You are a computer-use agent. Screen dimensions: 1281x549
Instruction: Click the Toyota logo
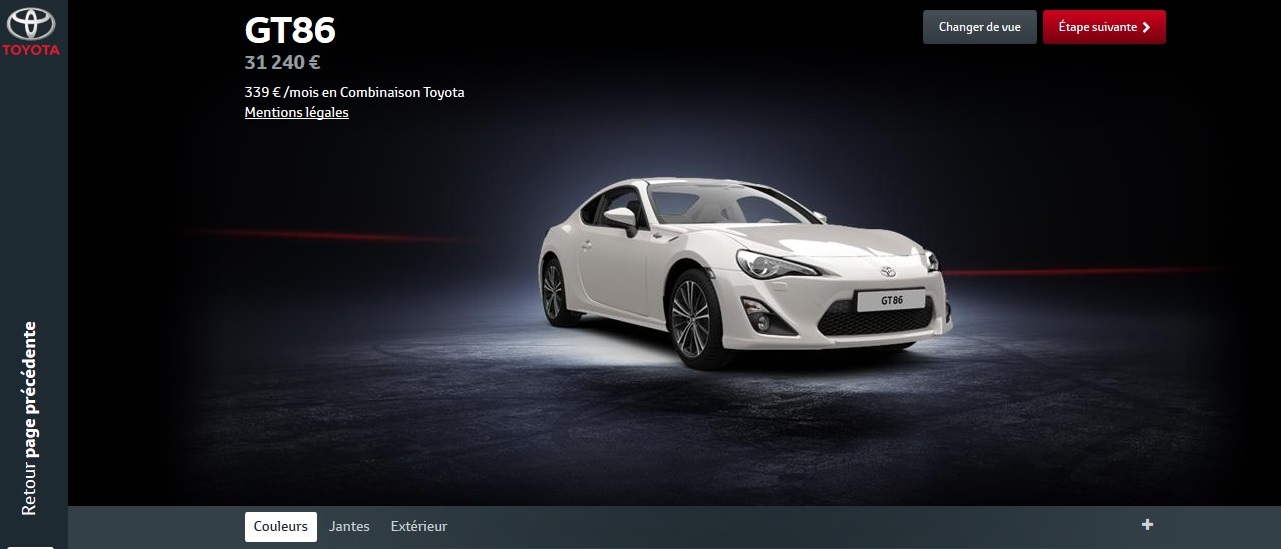coord(33,32)
